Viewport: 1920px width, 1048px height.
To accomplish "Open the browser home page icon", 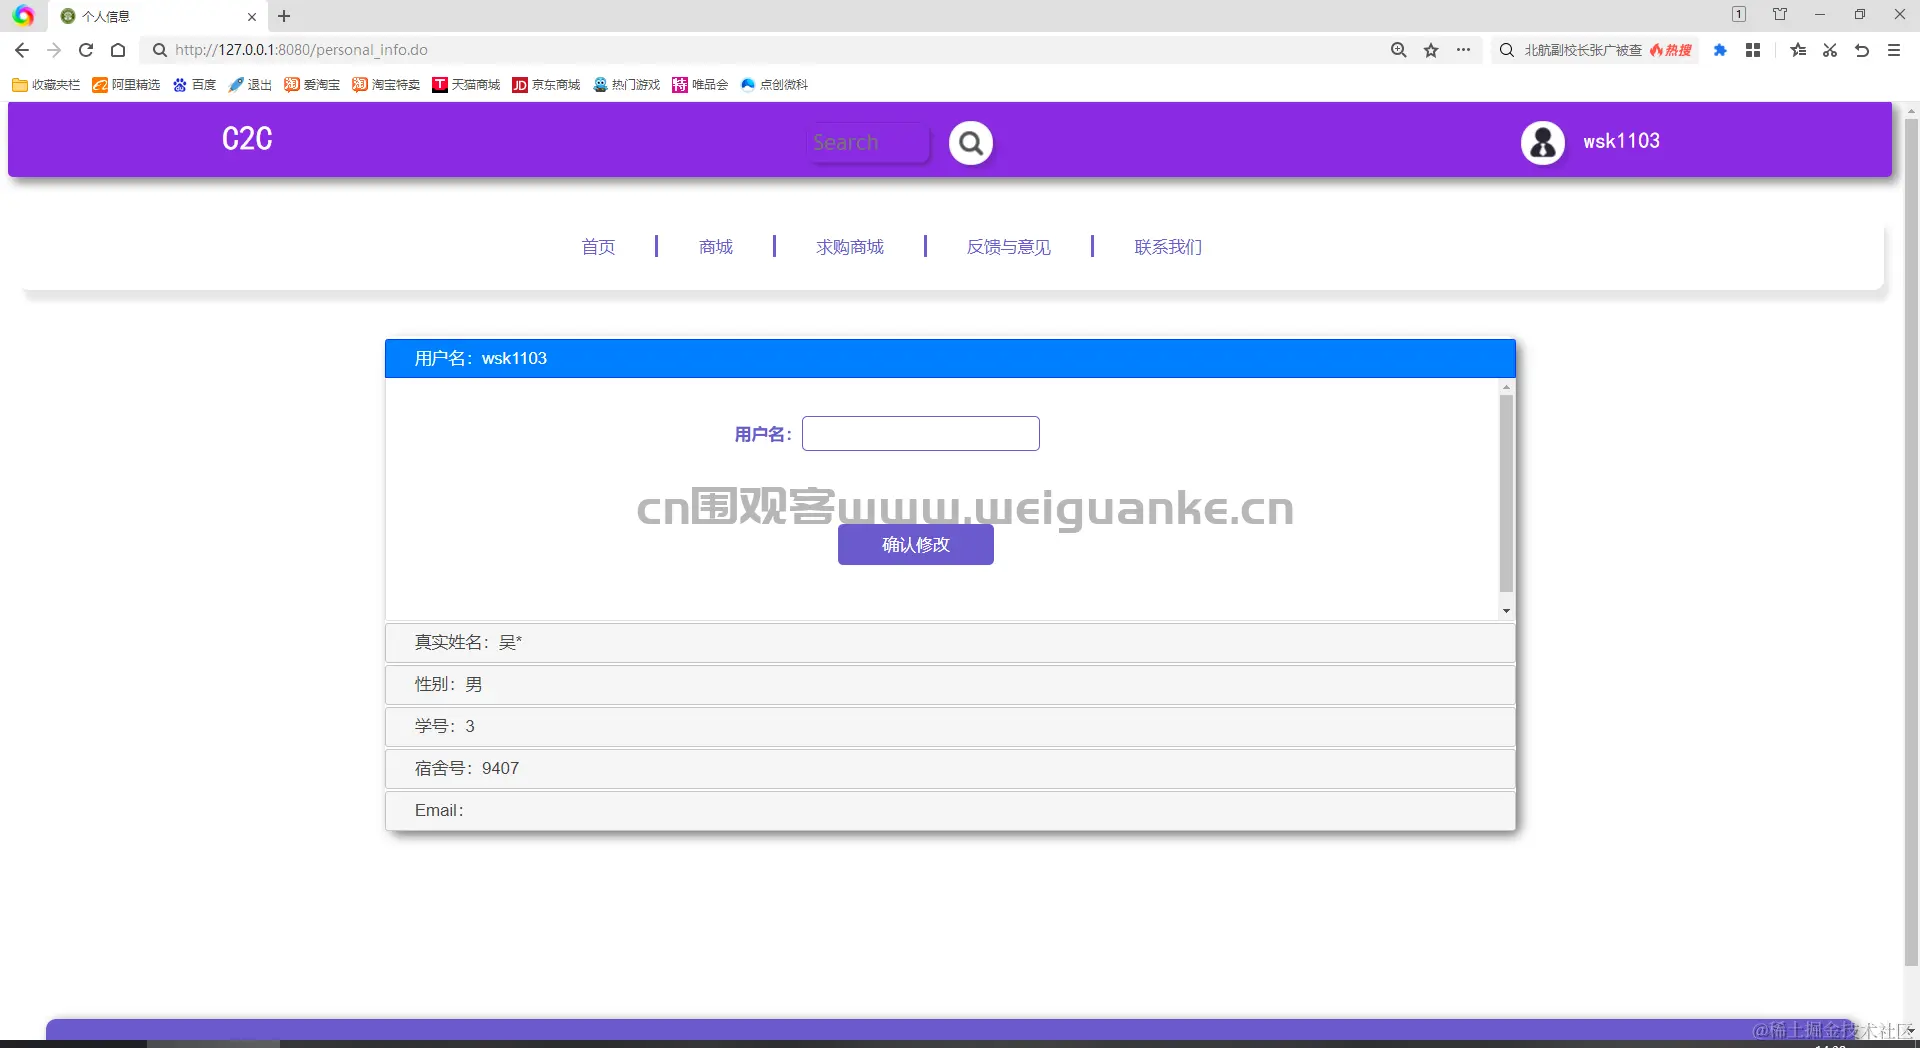I will (118, 50).
